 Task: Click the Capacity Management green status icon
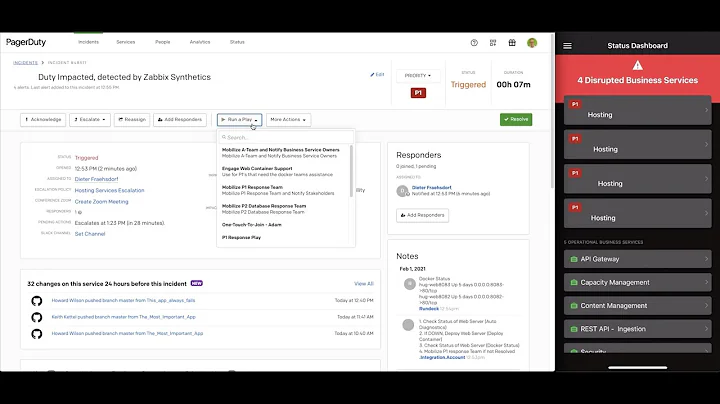[574, 282]
